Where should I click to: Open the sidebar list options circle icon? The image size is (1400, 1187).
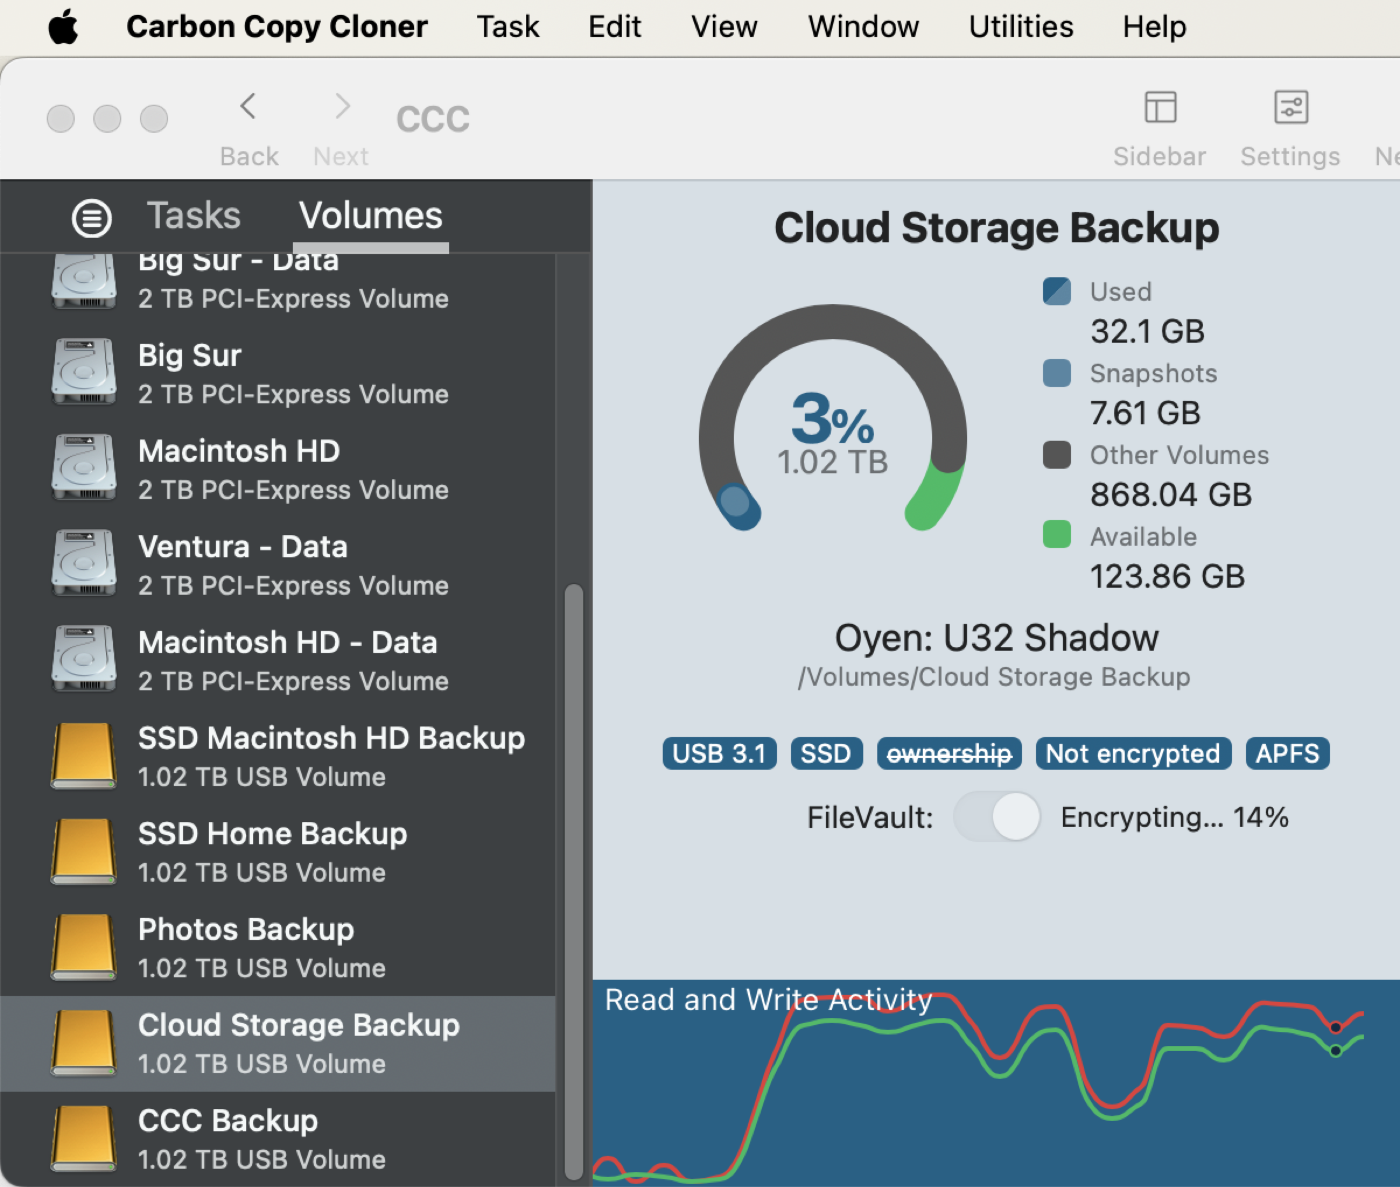[x=92, y=217]
